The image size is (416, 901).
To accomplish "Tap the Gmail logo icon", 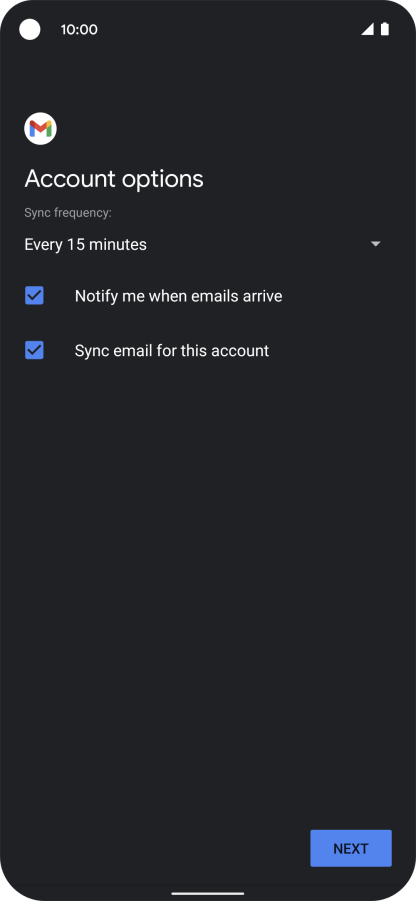I will tap(40, 129).
